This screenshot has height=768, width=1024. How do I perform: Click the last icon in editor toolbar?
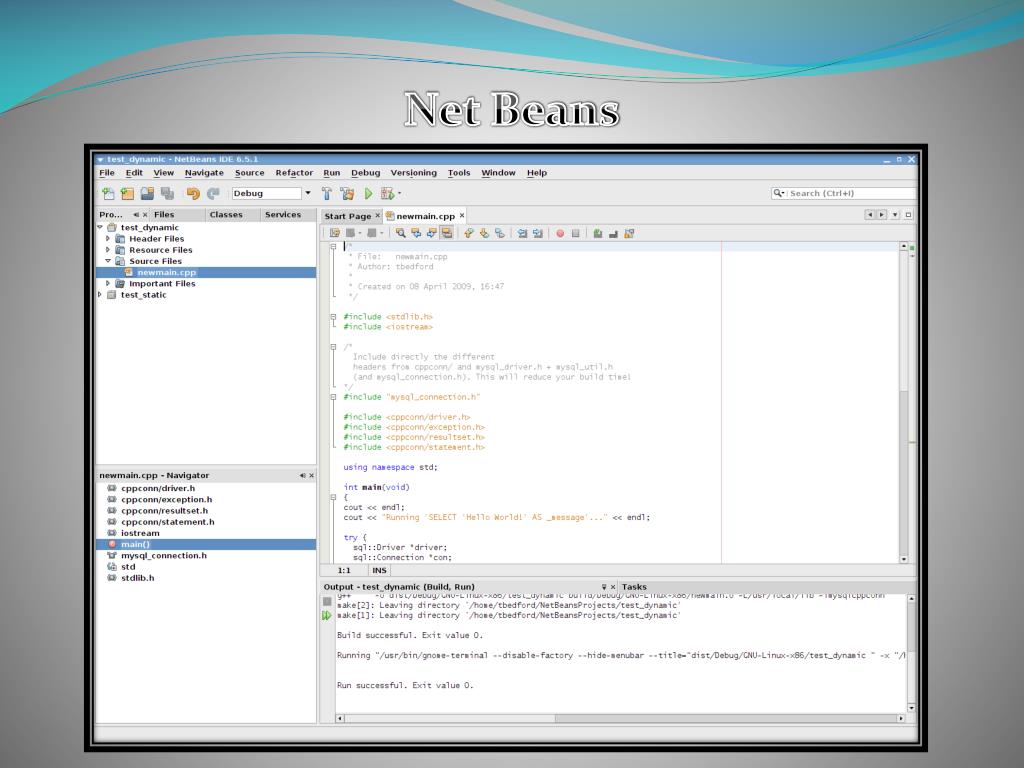tap(629, 233)
